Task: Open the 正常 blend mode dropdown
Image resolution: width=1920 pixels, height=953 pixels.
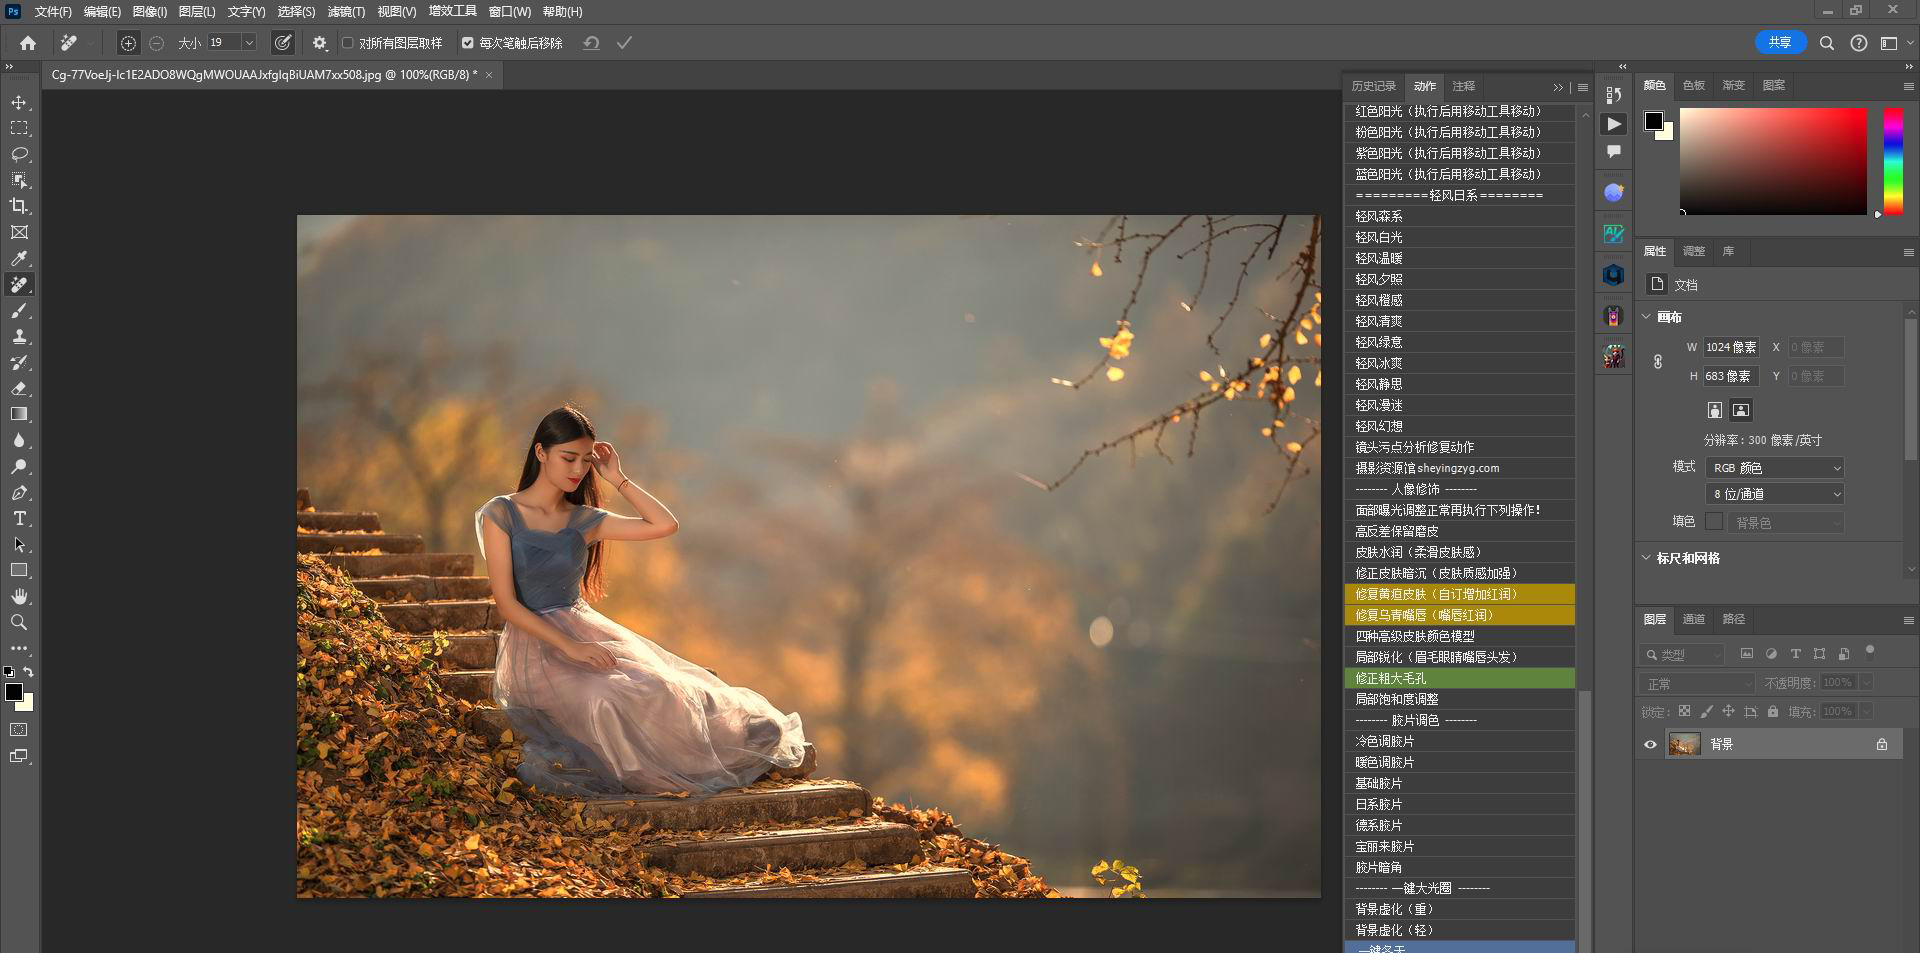Action: (x=1697, y=683)
